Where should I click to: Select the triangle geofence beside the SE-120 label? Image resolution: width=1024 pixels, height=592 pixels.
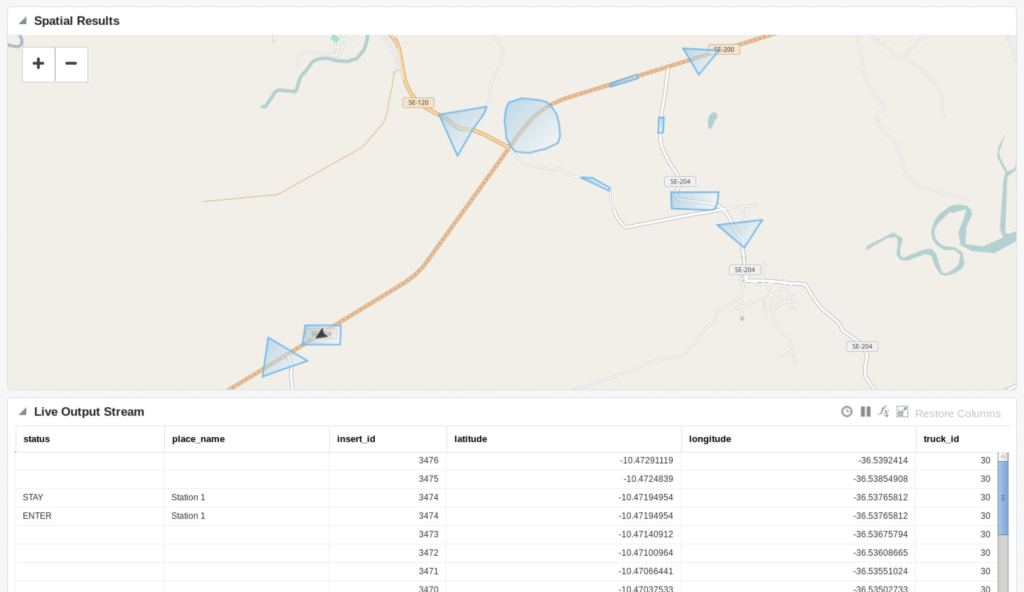point(462,130)
